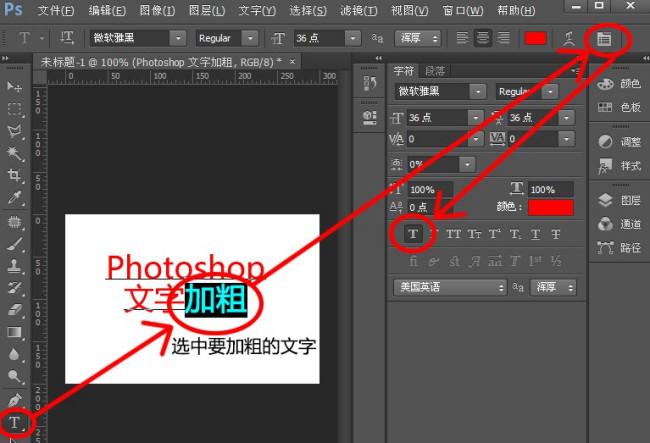Select the Brush tool
650x443 pixels.
click(x=15, y=244)
